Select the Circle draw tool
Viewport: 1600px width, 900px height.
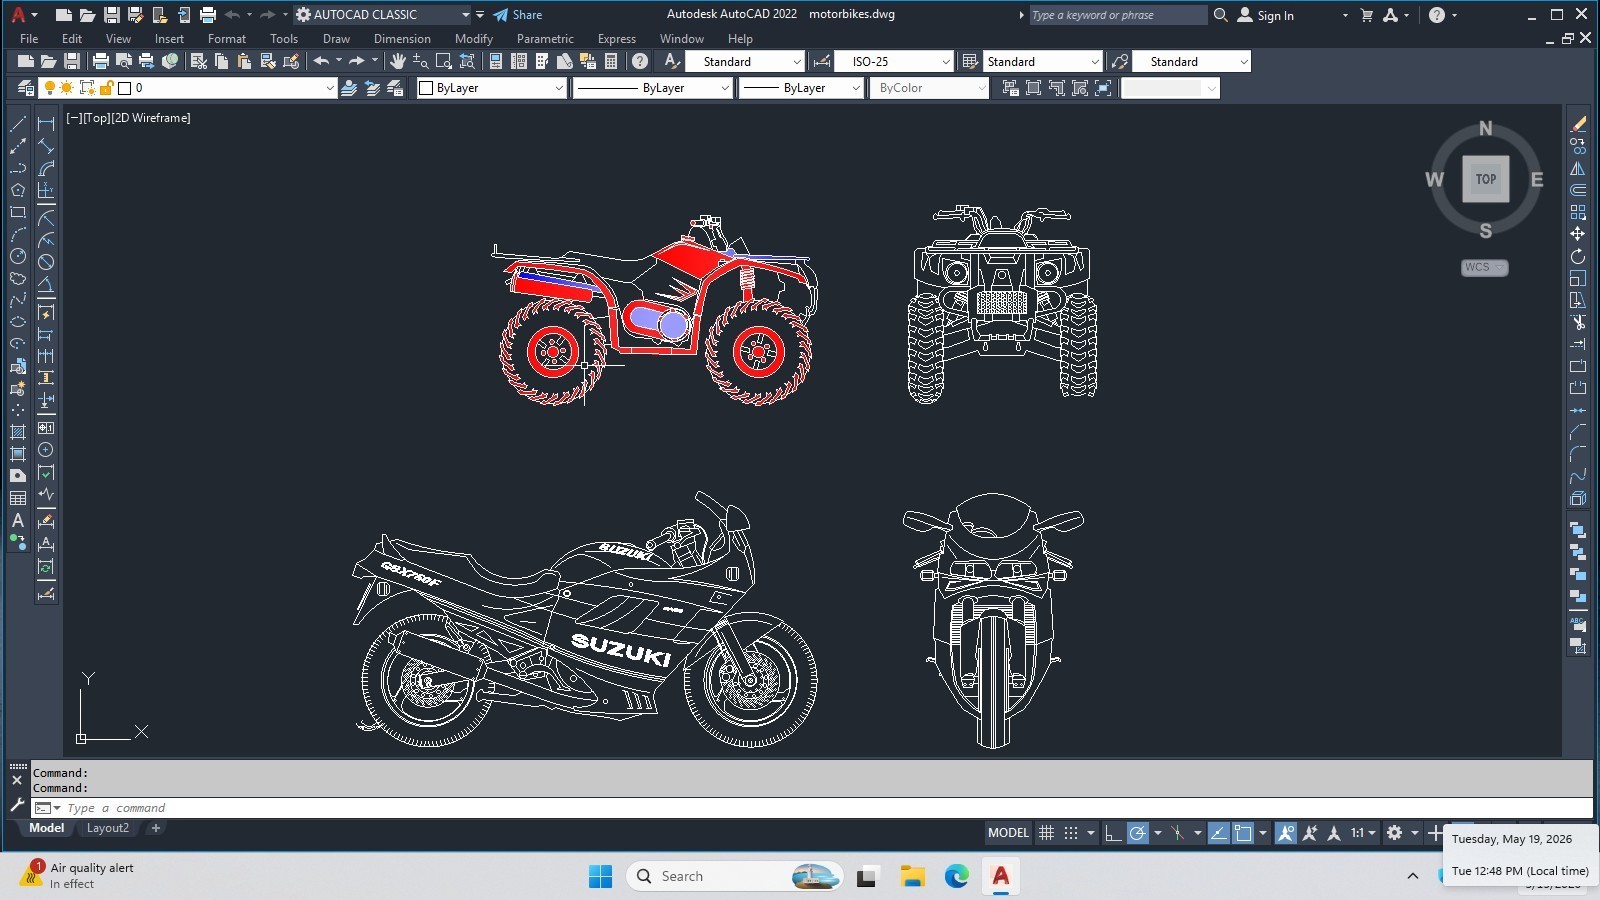point(18,256)
